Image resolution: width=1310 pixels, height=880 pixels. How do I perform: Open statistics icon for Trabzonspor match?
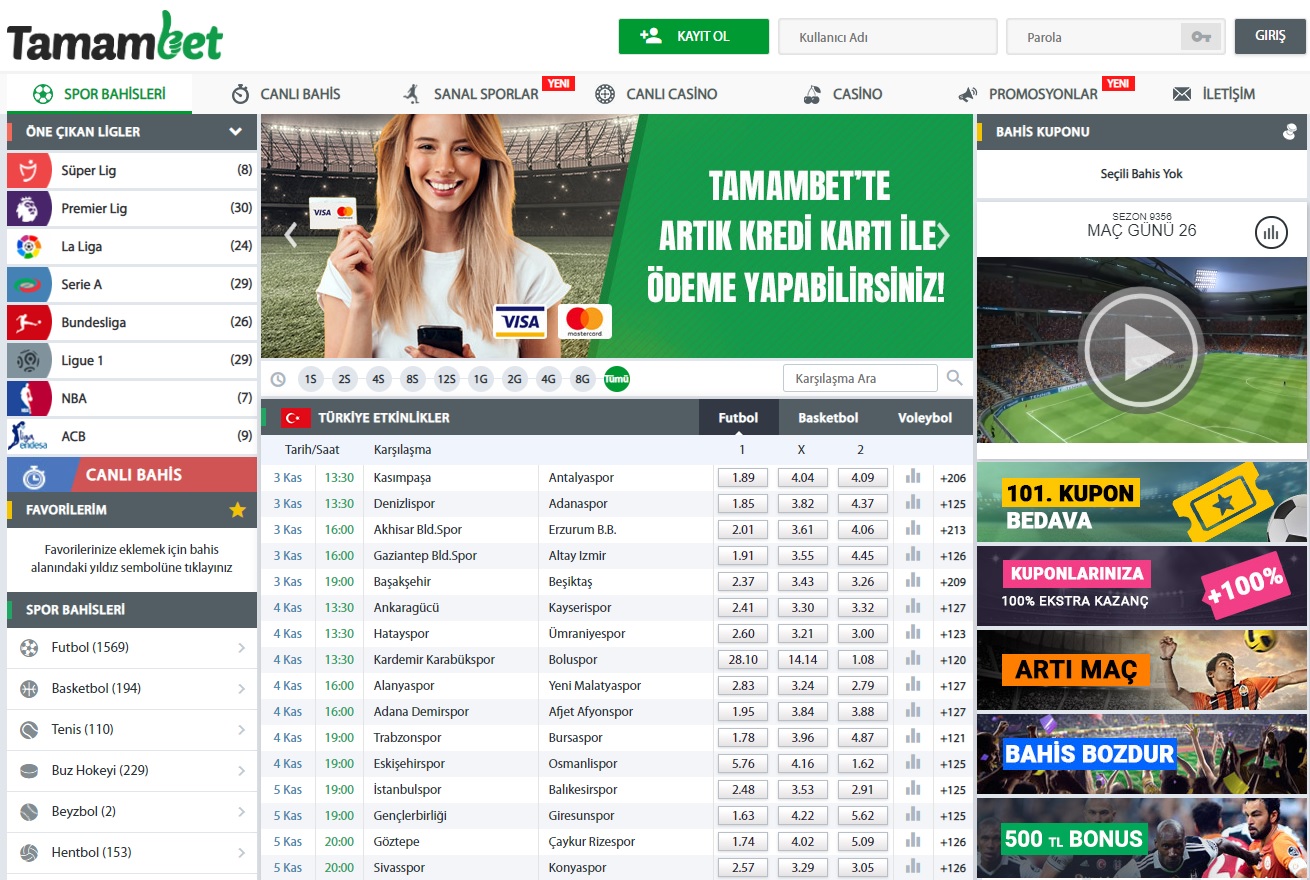[913, 737]
